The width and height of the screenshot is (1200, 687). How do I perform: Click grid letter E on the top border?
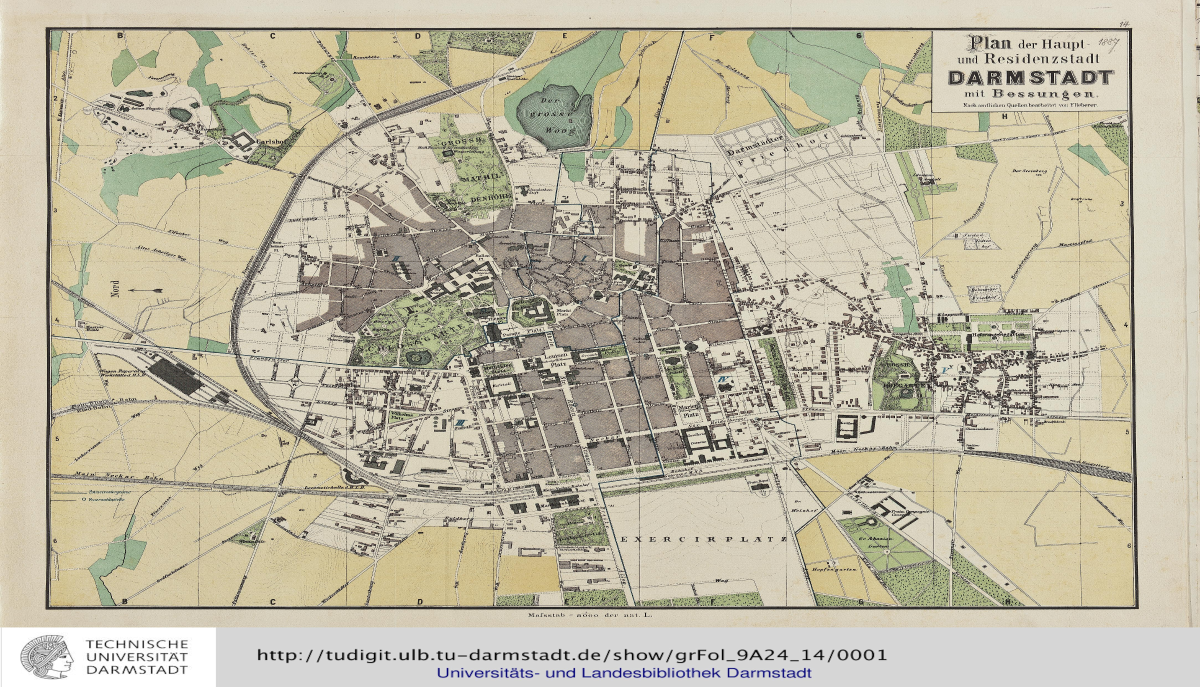(563, 36)
